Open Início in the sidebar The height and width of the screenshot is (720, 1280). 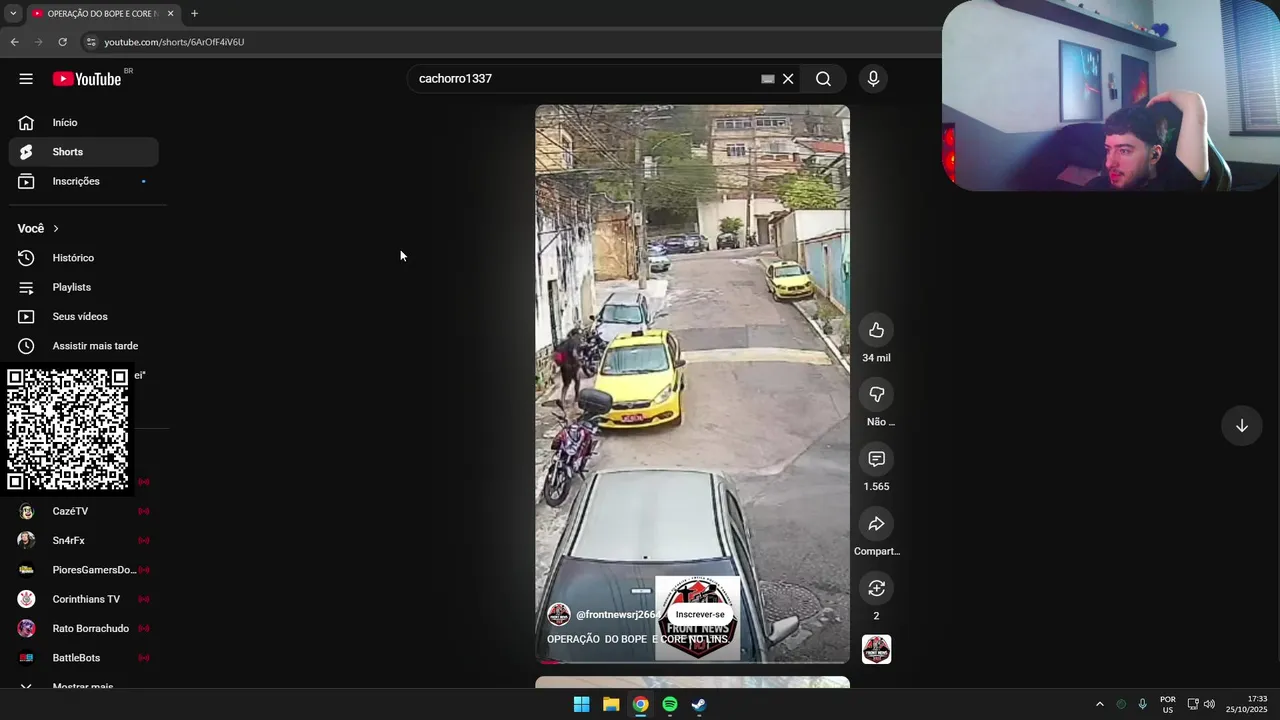pyautogui.click(x=84, y=122)
